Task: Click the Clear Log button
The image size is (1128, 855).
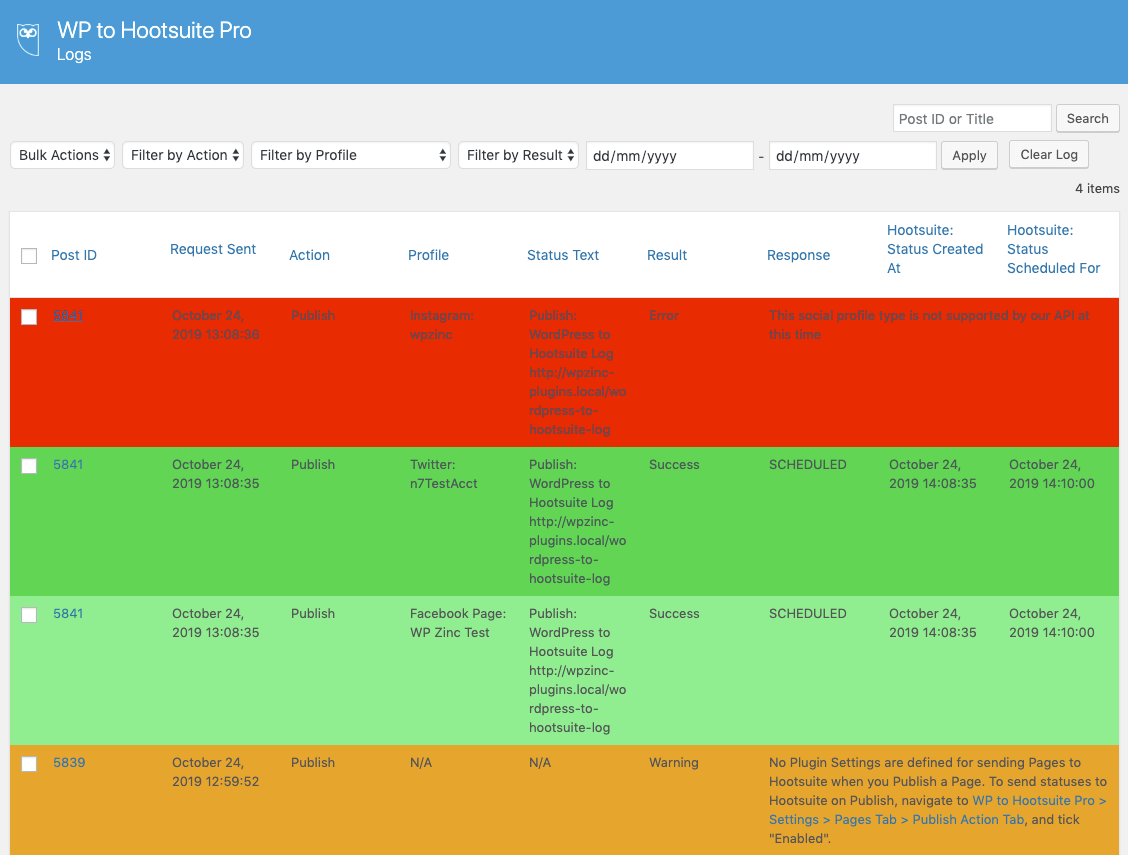Action: tap(1049, 154)
